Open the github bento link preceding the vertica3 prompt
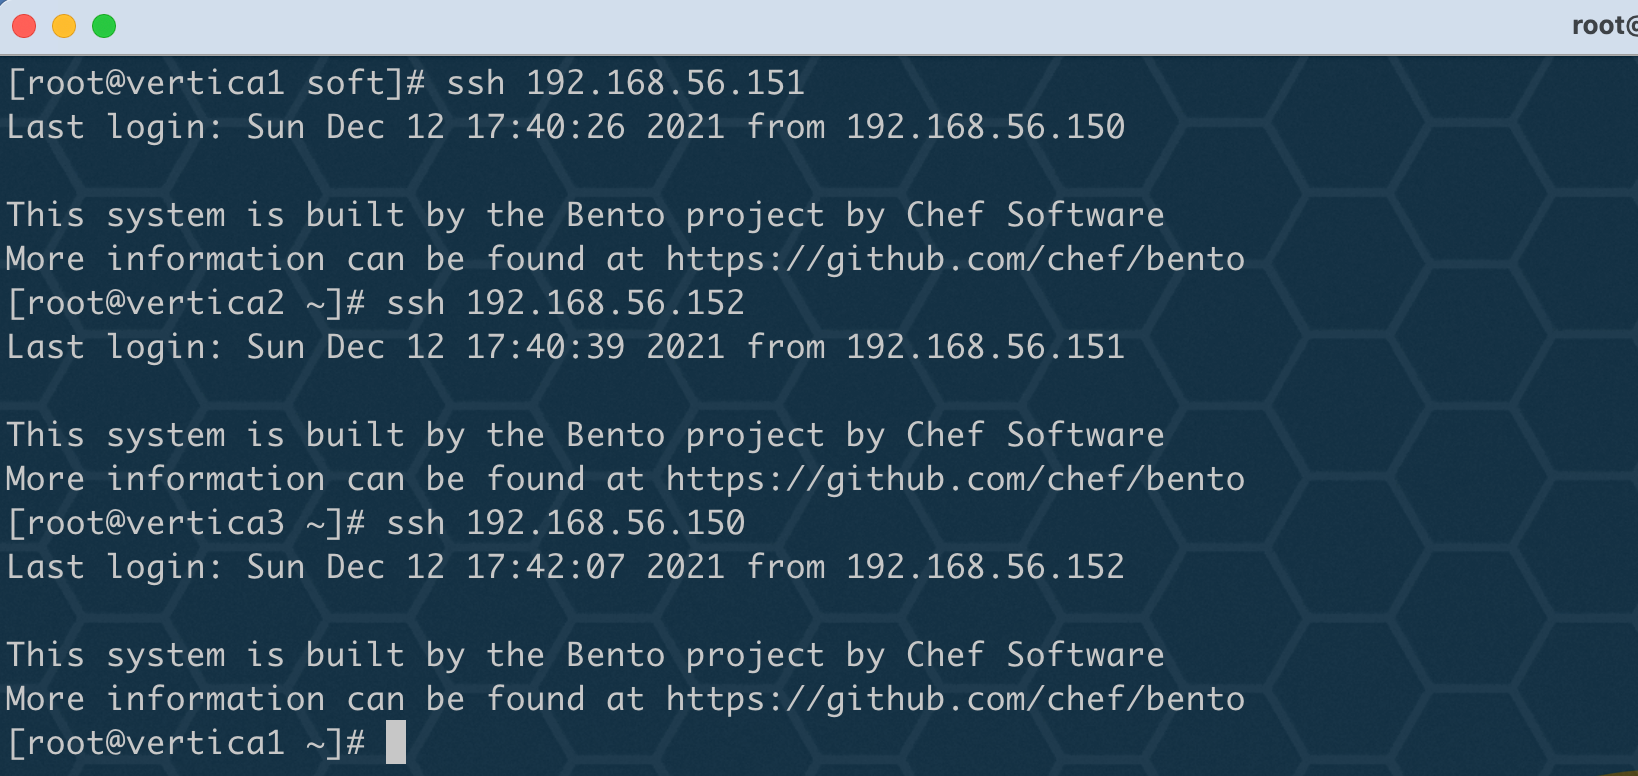This screenshot has width=1638, height=776. [x=955, y=479]
